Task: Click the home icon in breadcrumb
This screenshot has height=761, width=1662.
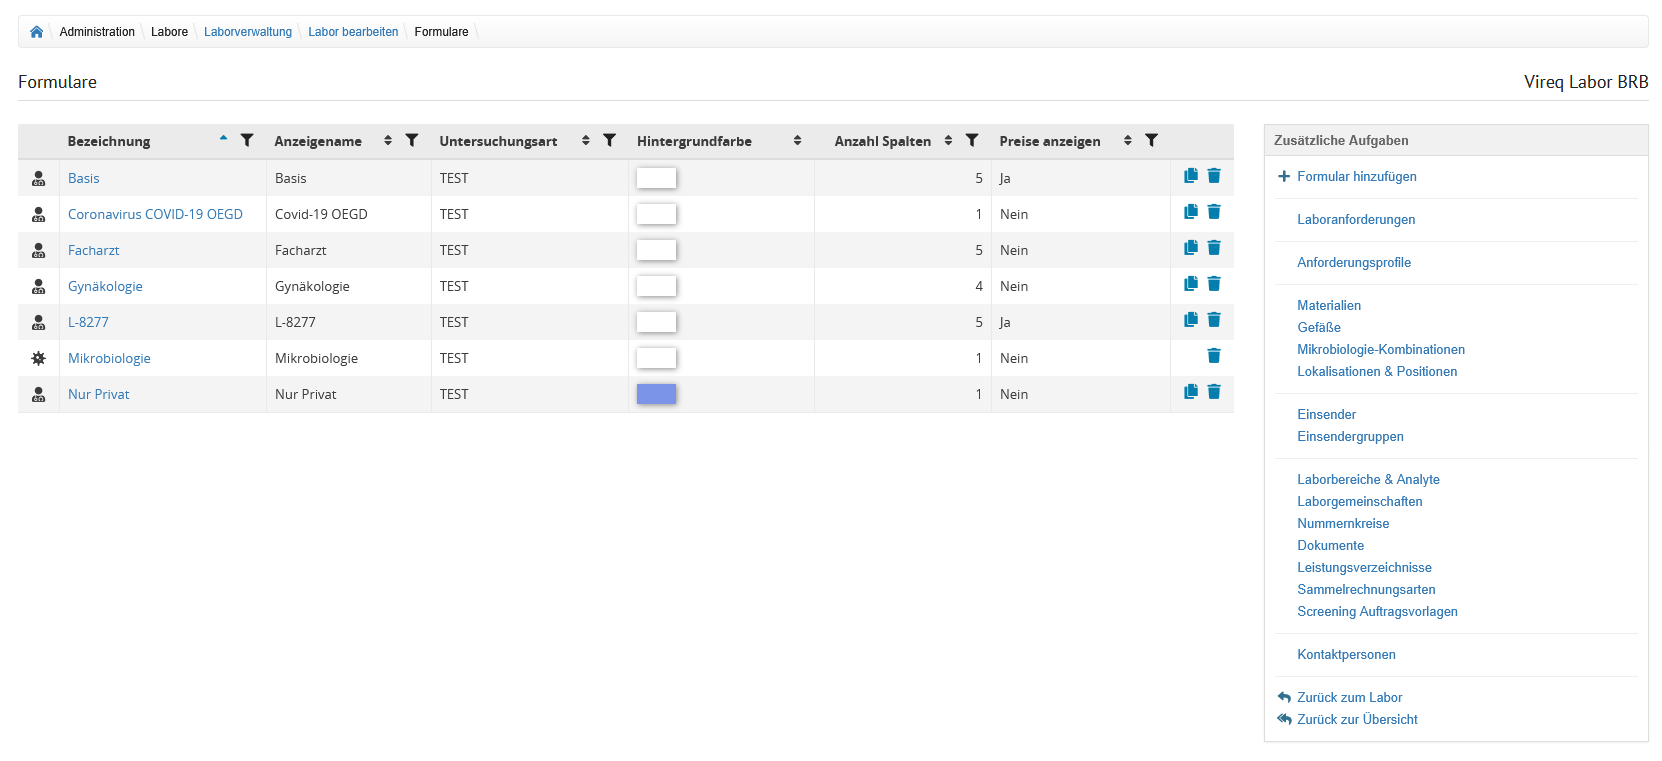Action: (37, 32)
